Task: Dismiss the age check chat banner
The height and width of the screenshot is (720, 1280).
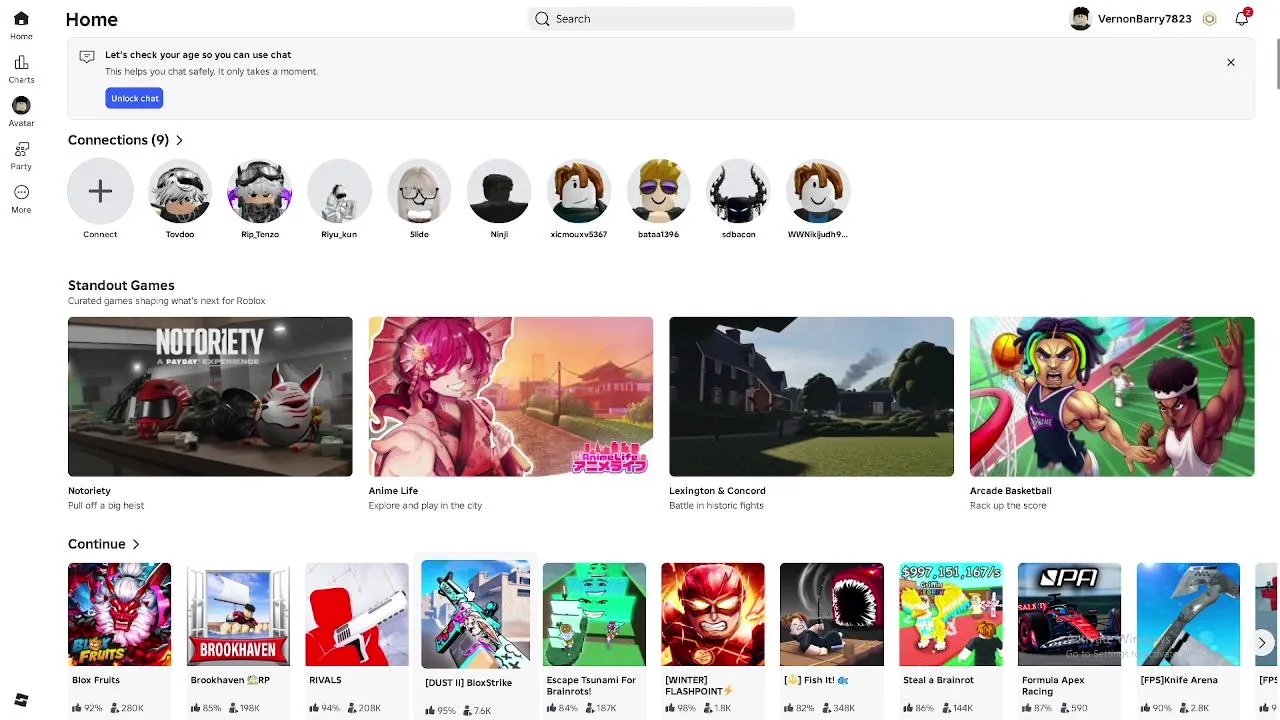Action: (x=1231, y=63)
